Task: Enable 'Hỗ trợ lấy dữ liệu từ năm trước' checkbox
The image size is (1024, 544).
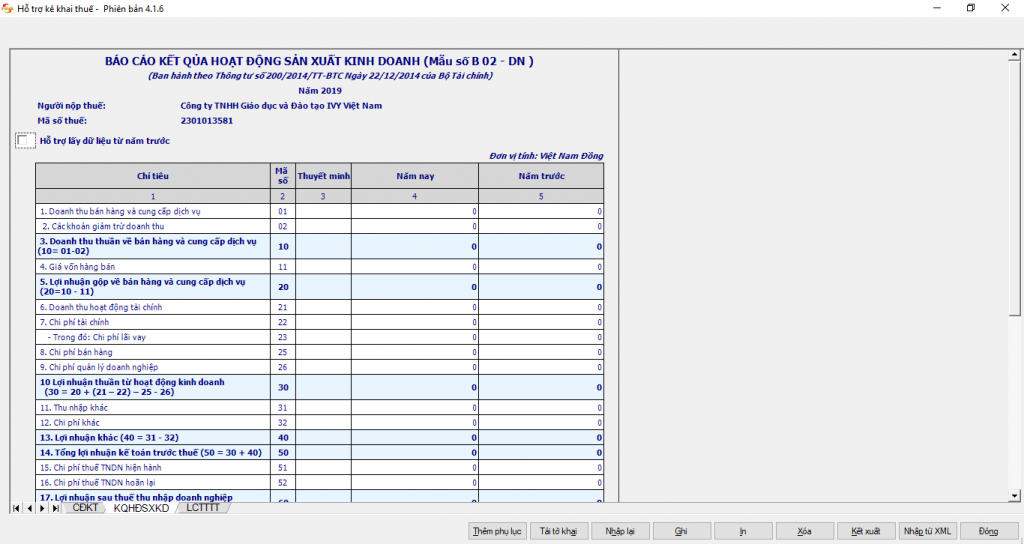Action: click(25, 141)
